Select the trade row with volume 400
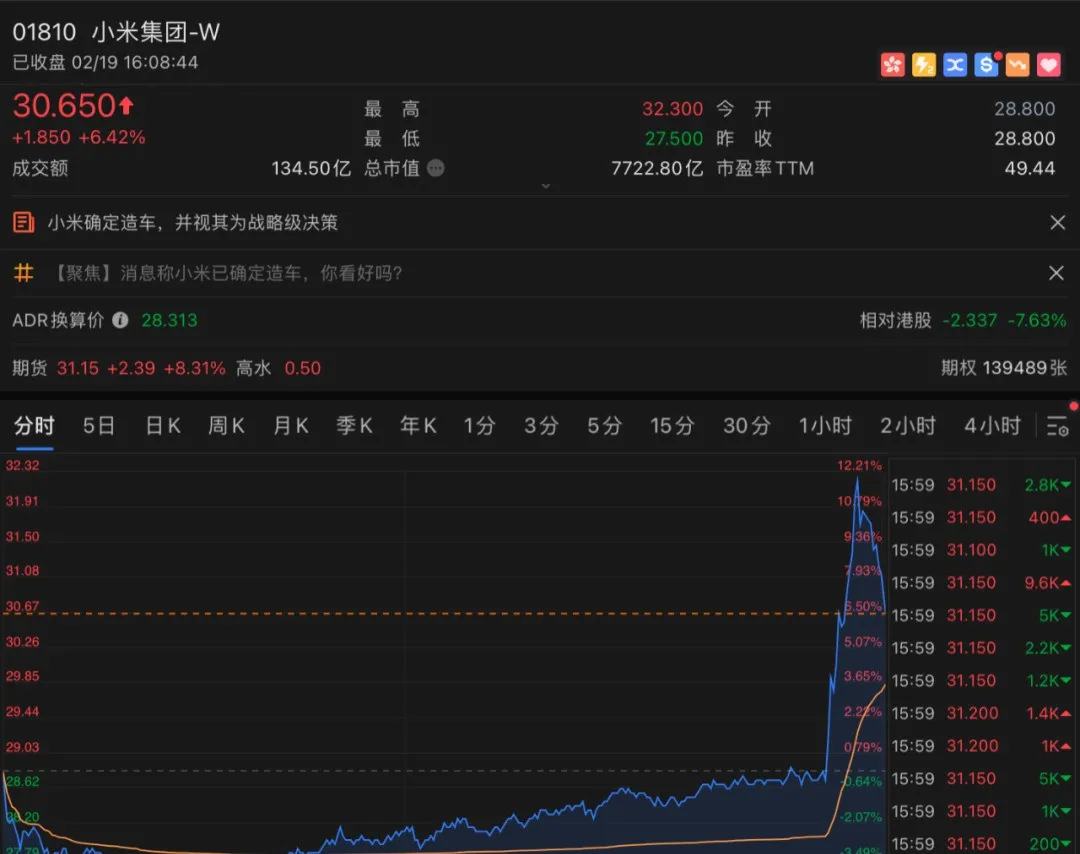1080x854 pixels. pos(982,517)
